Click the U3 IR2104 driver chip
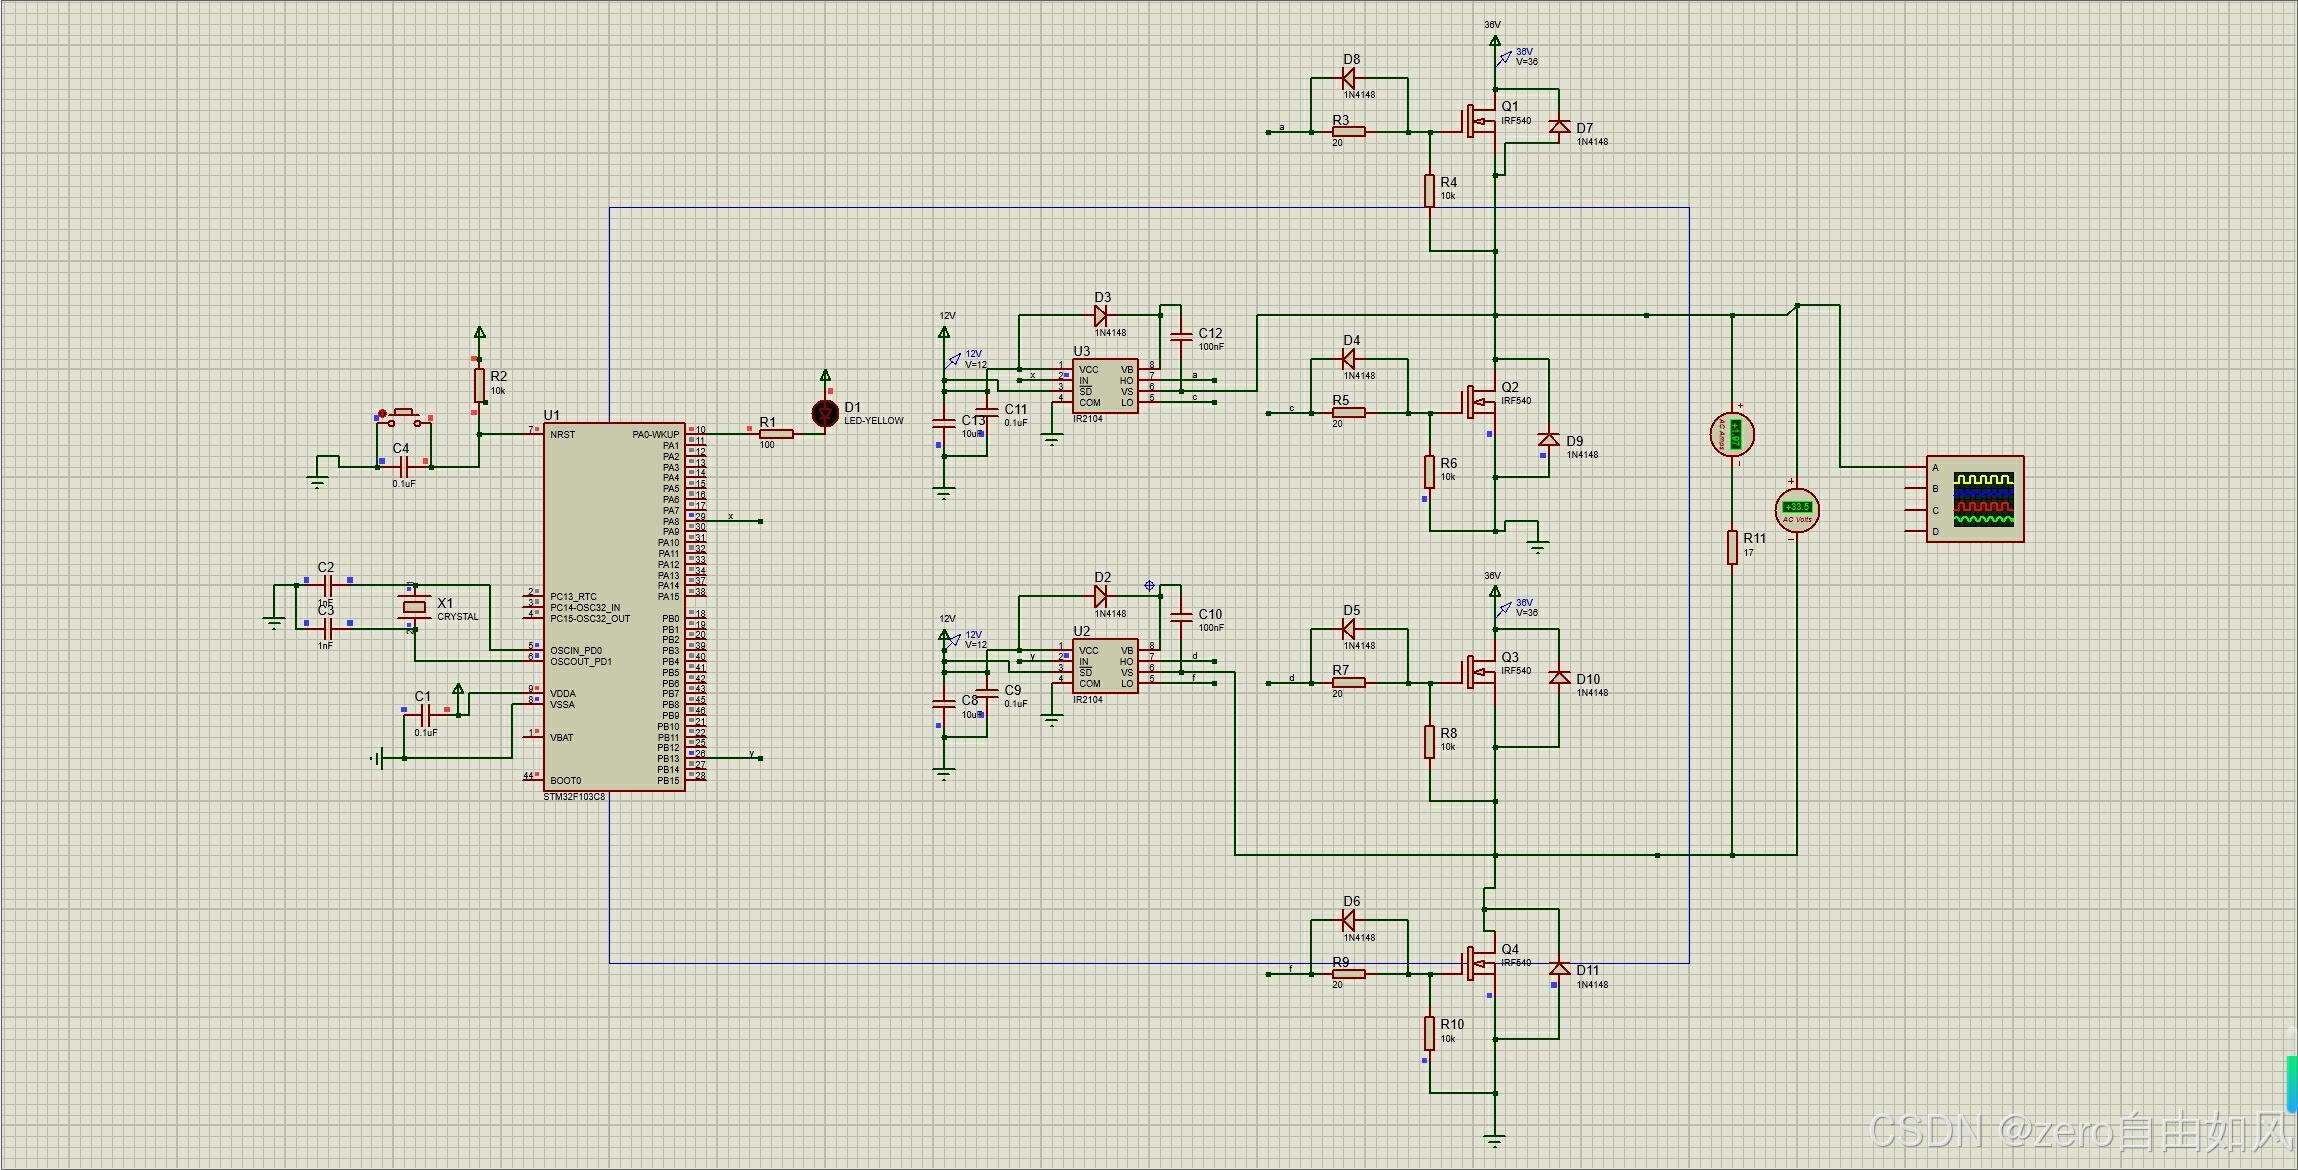Viewport: 2298px width, 1170px height. click(1105, 386)
